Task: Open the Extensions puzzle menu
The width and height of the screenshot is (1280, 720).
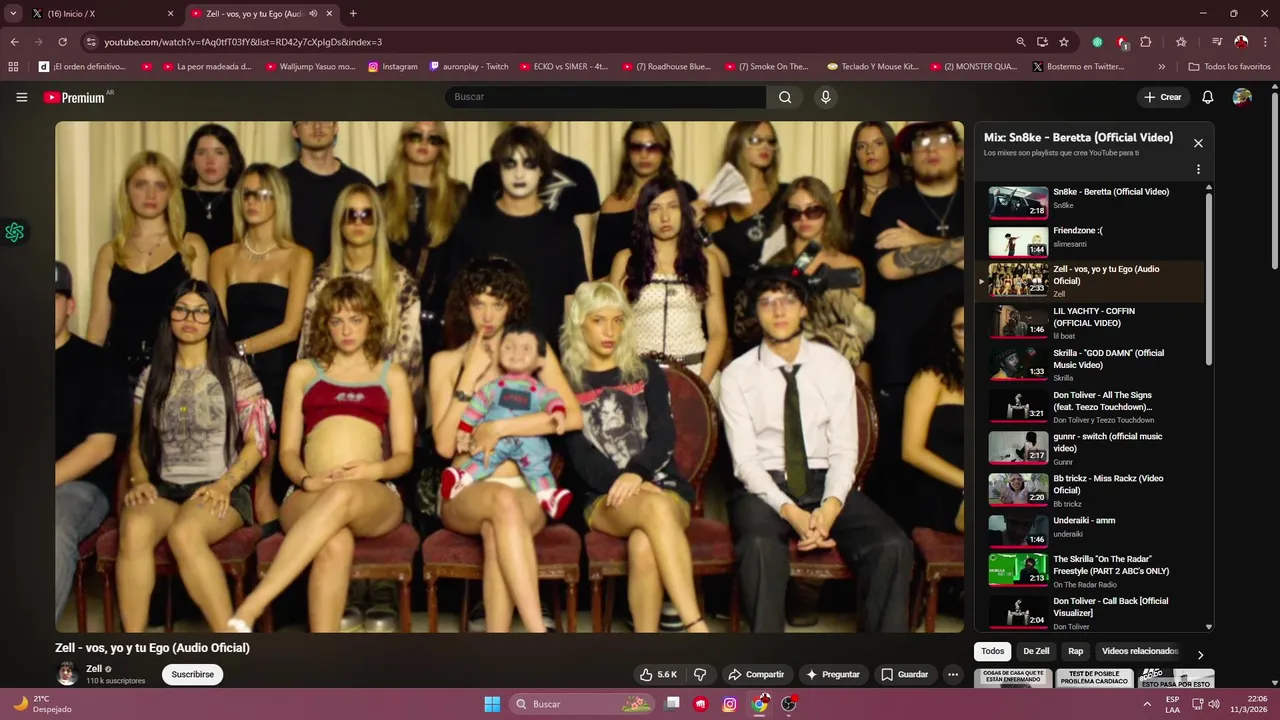Action: (x=1146, y=42)
